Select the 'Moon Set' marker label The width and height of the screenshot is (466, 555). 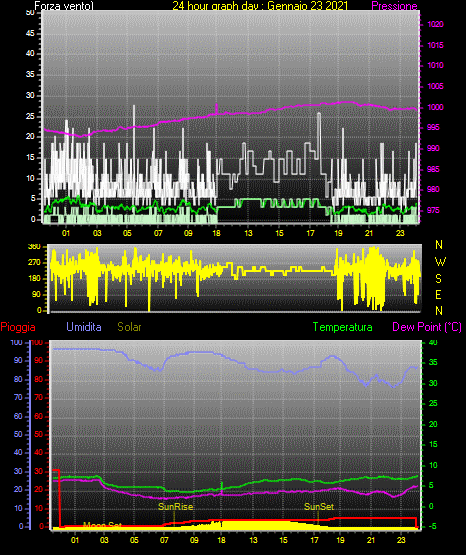[102, 525]
